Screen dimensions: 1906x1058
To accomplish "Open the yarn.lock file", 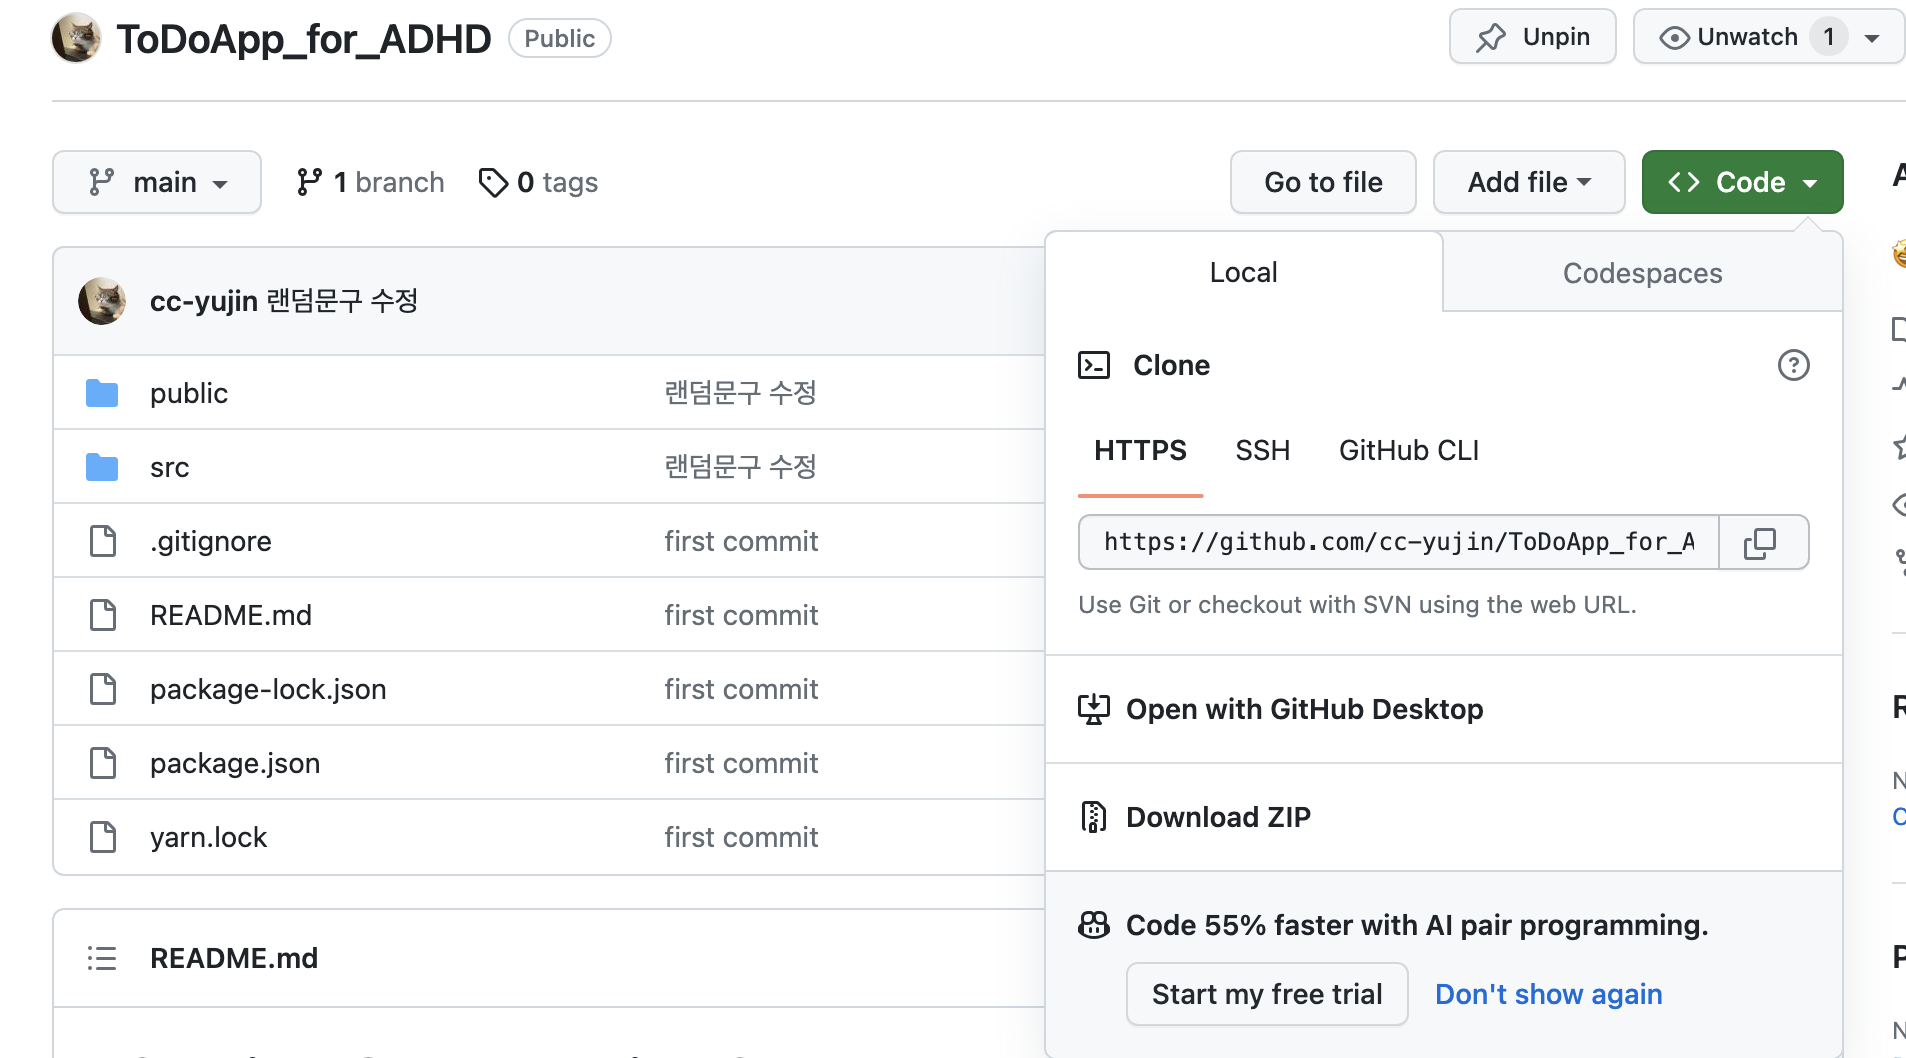I will click(208, 837).
